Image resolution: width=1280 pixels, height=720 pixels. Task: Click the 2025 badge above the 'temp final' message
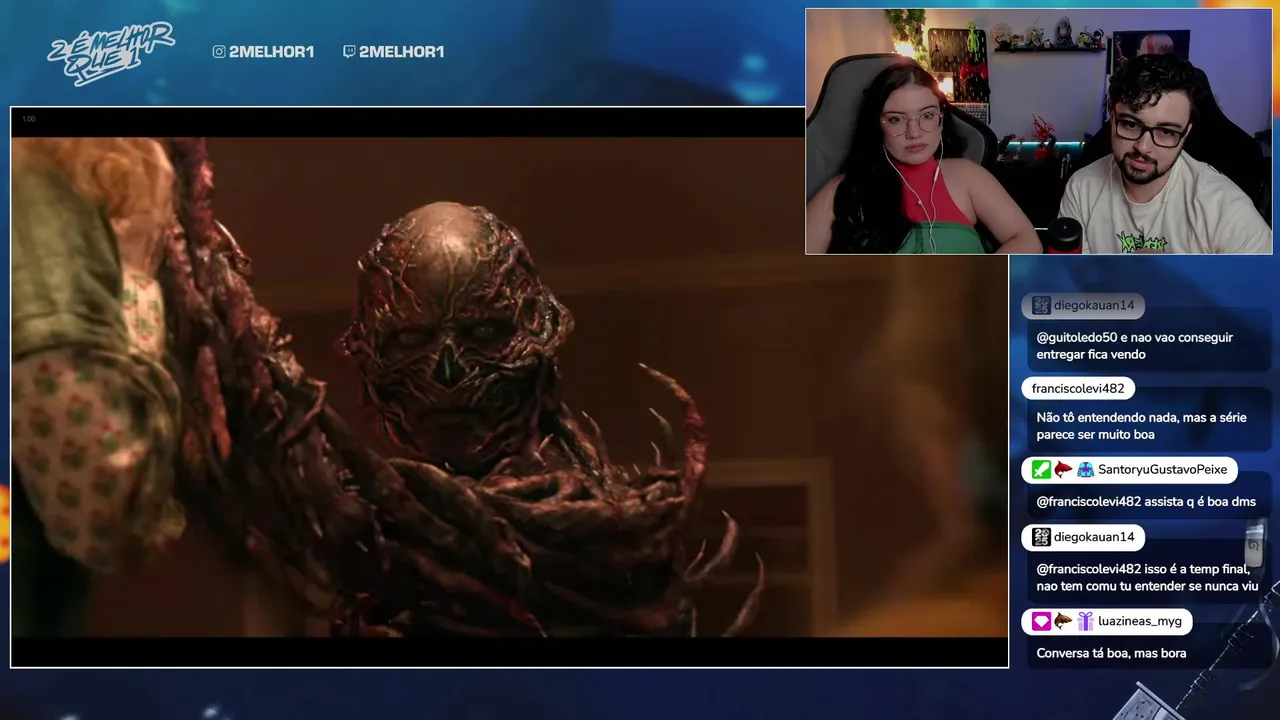1041,537
